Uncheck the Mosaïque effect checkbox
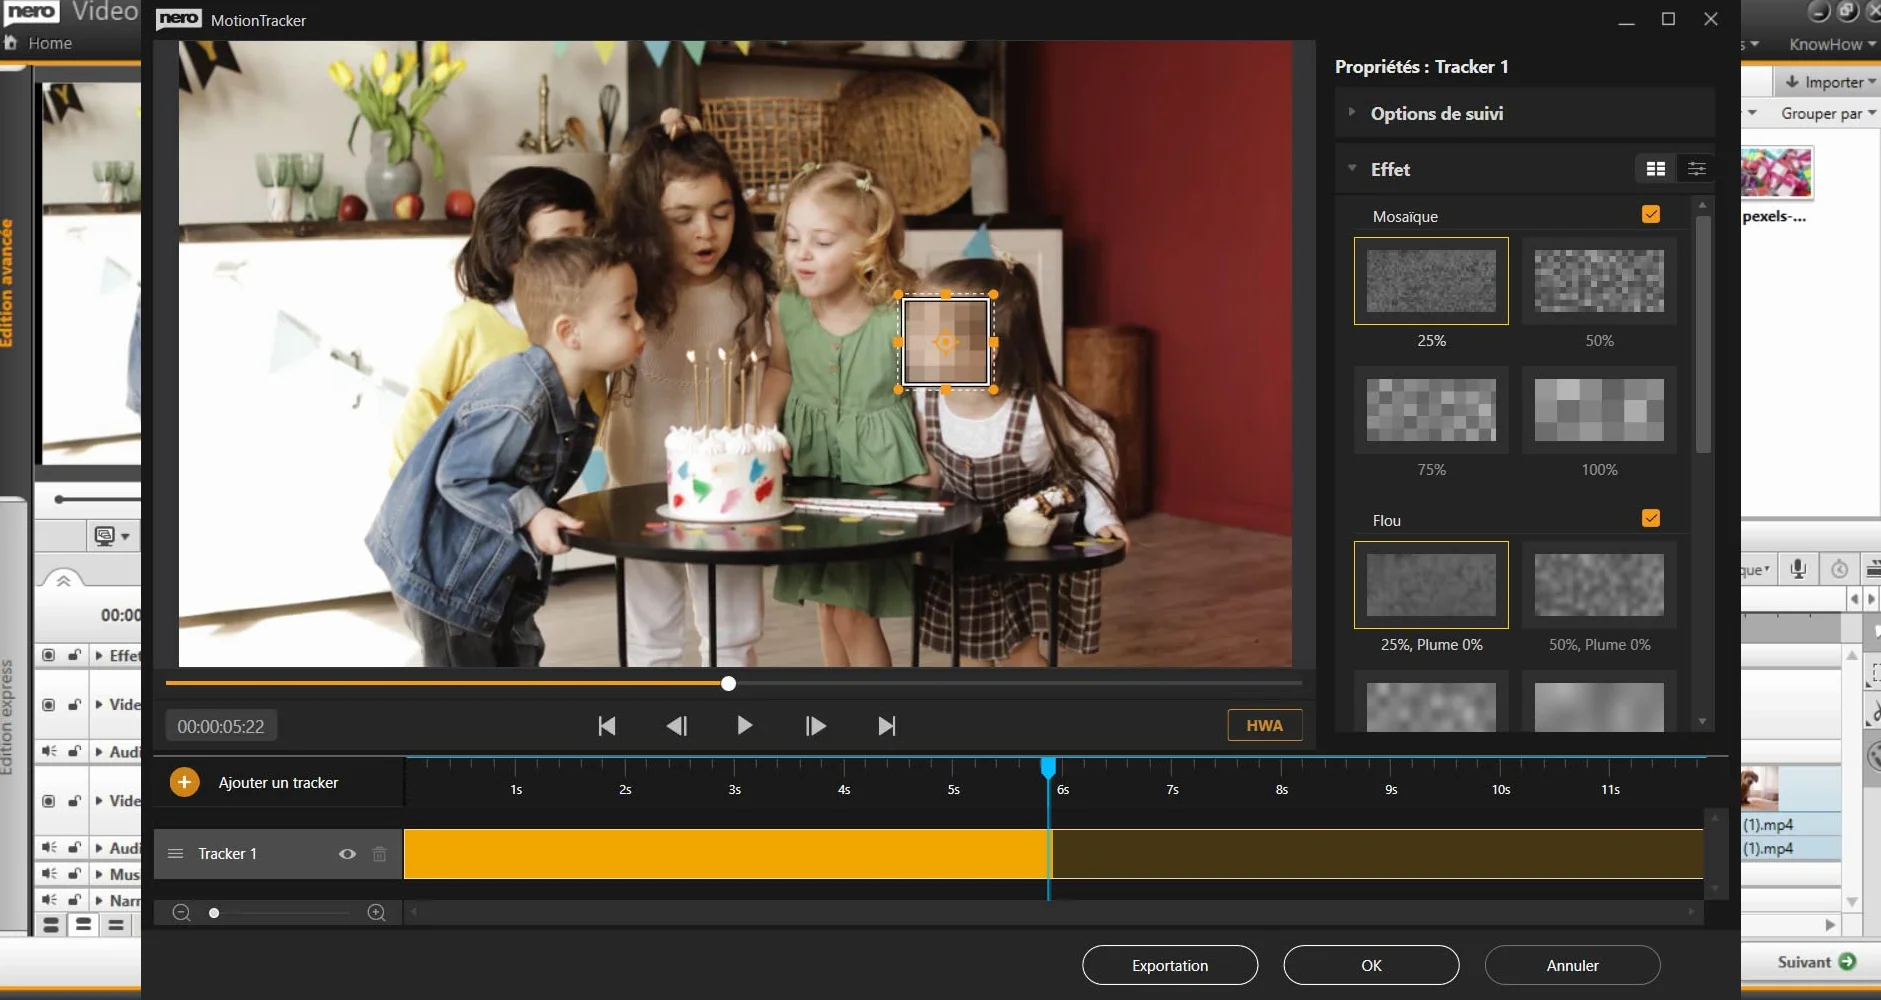Screen dimensions: 1881x1000 [x=1651, y=214]
